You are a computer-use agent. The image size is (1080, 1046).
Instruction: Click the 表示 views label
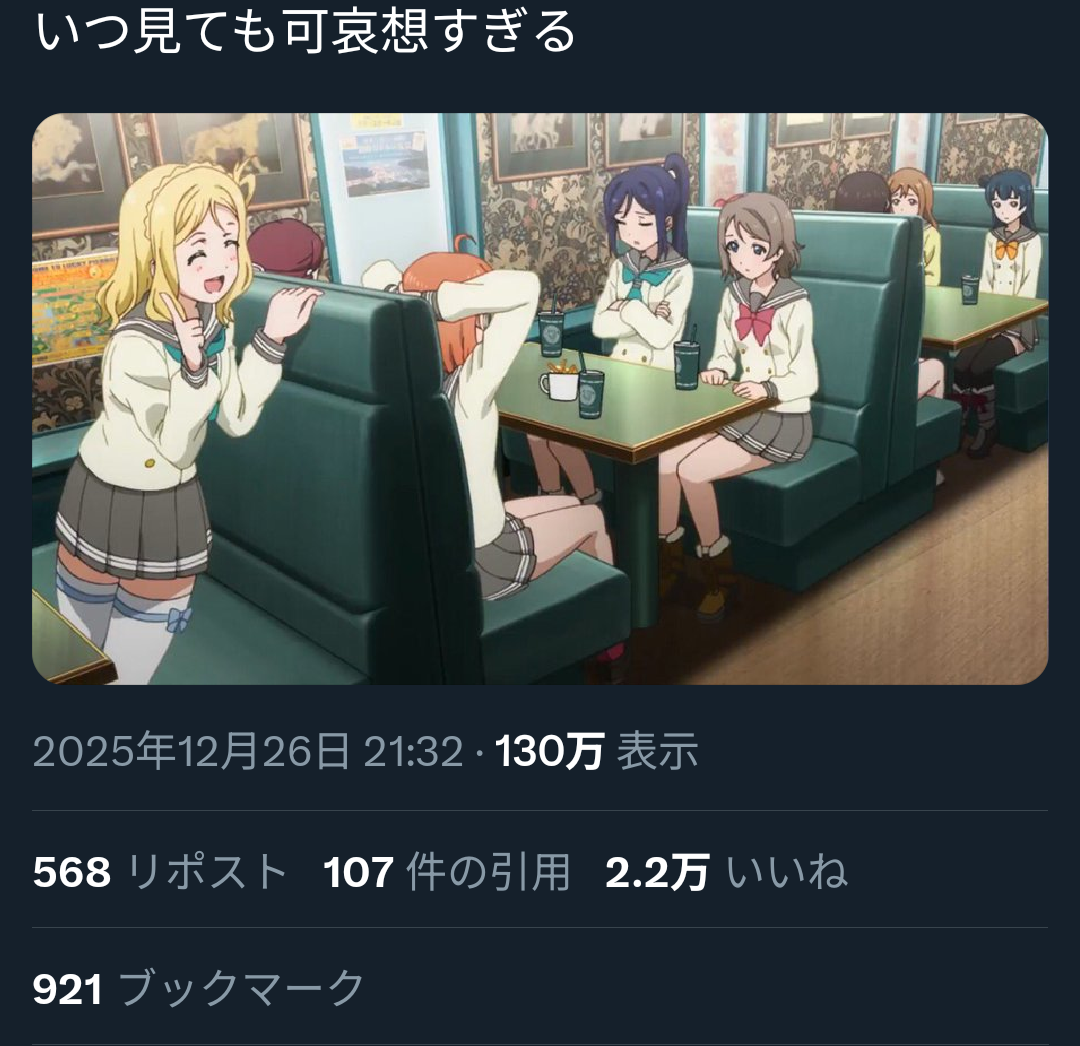pyautogui.click(x=658, y=751)
